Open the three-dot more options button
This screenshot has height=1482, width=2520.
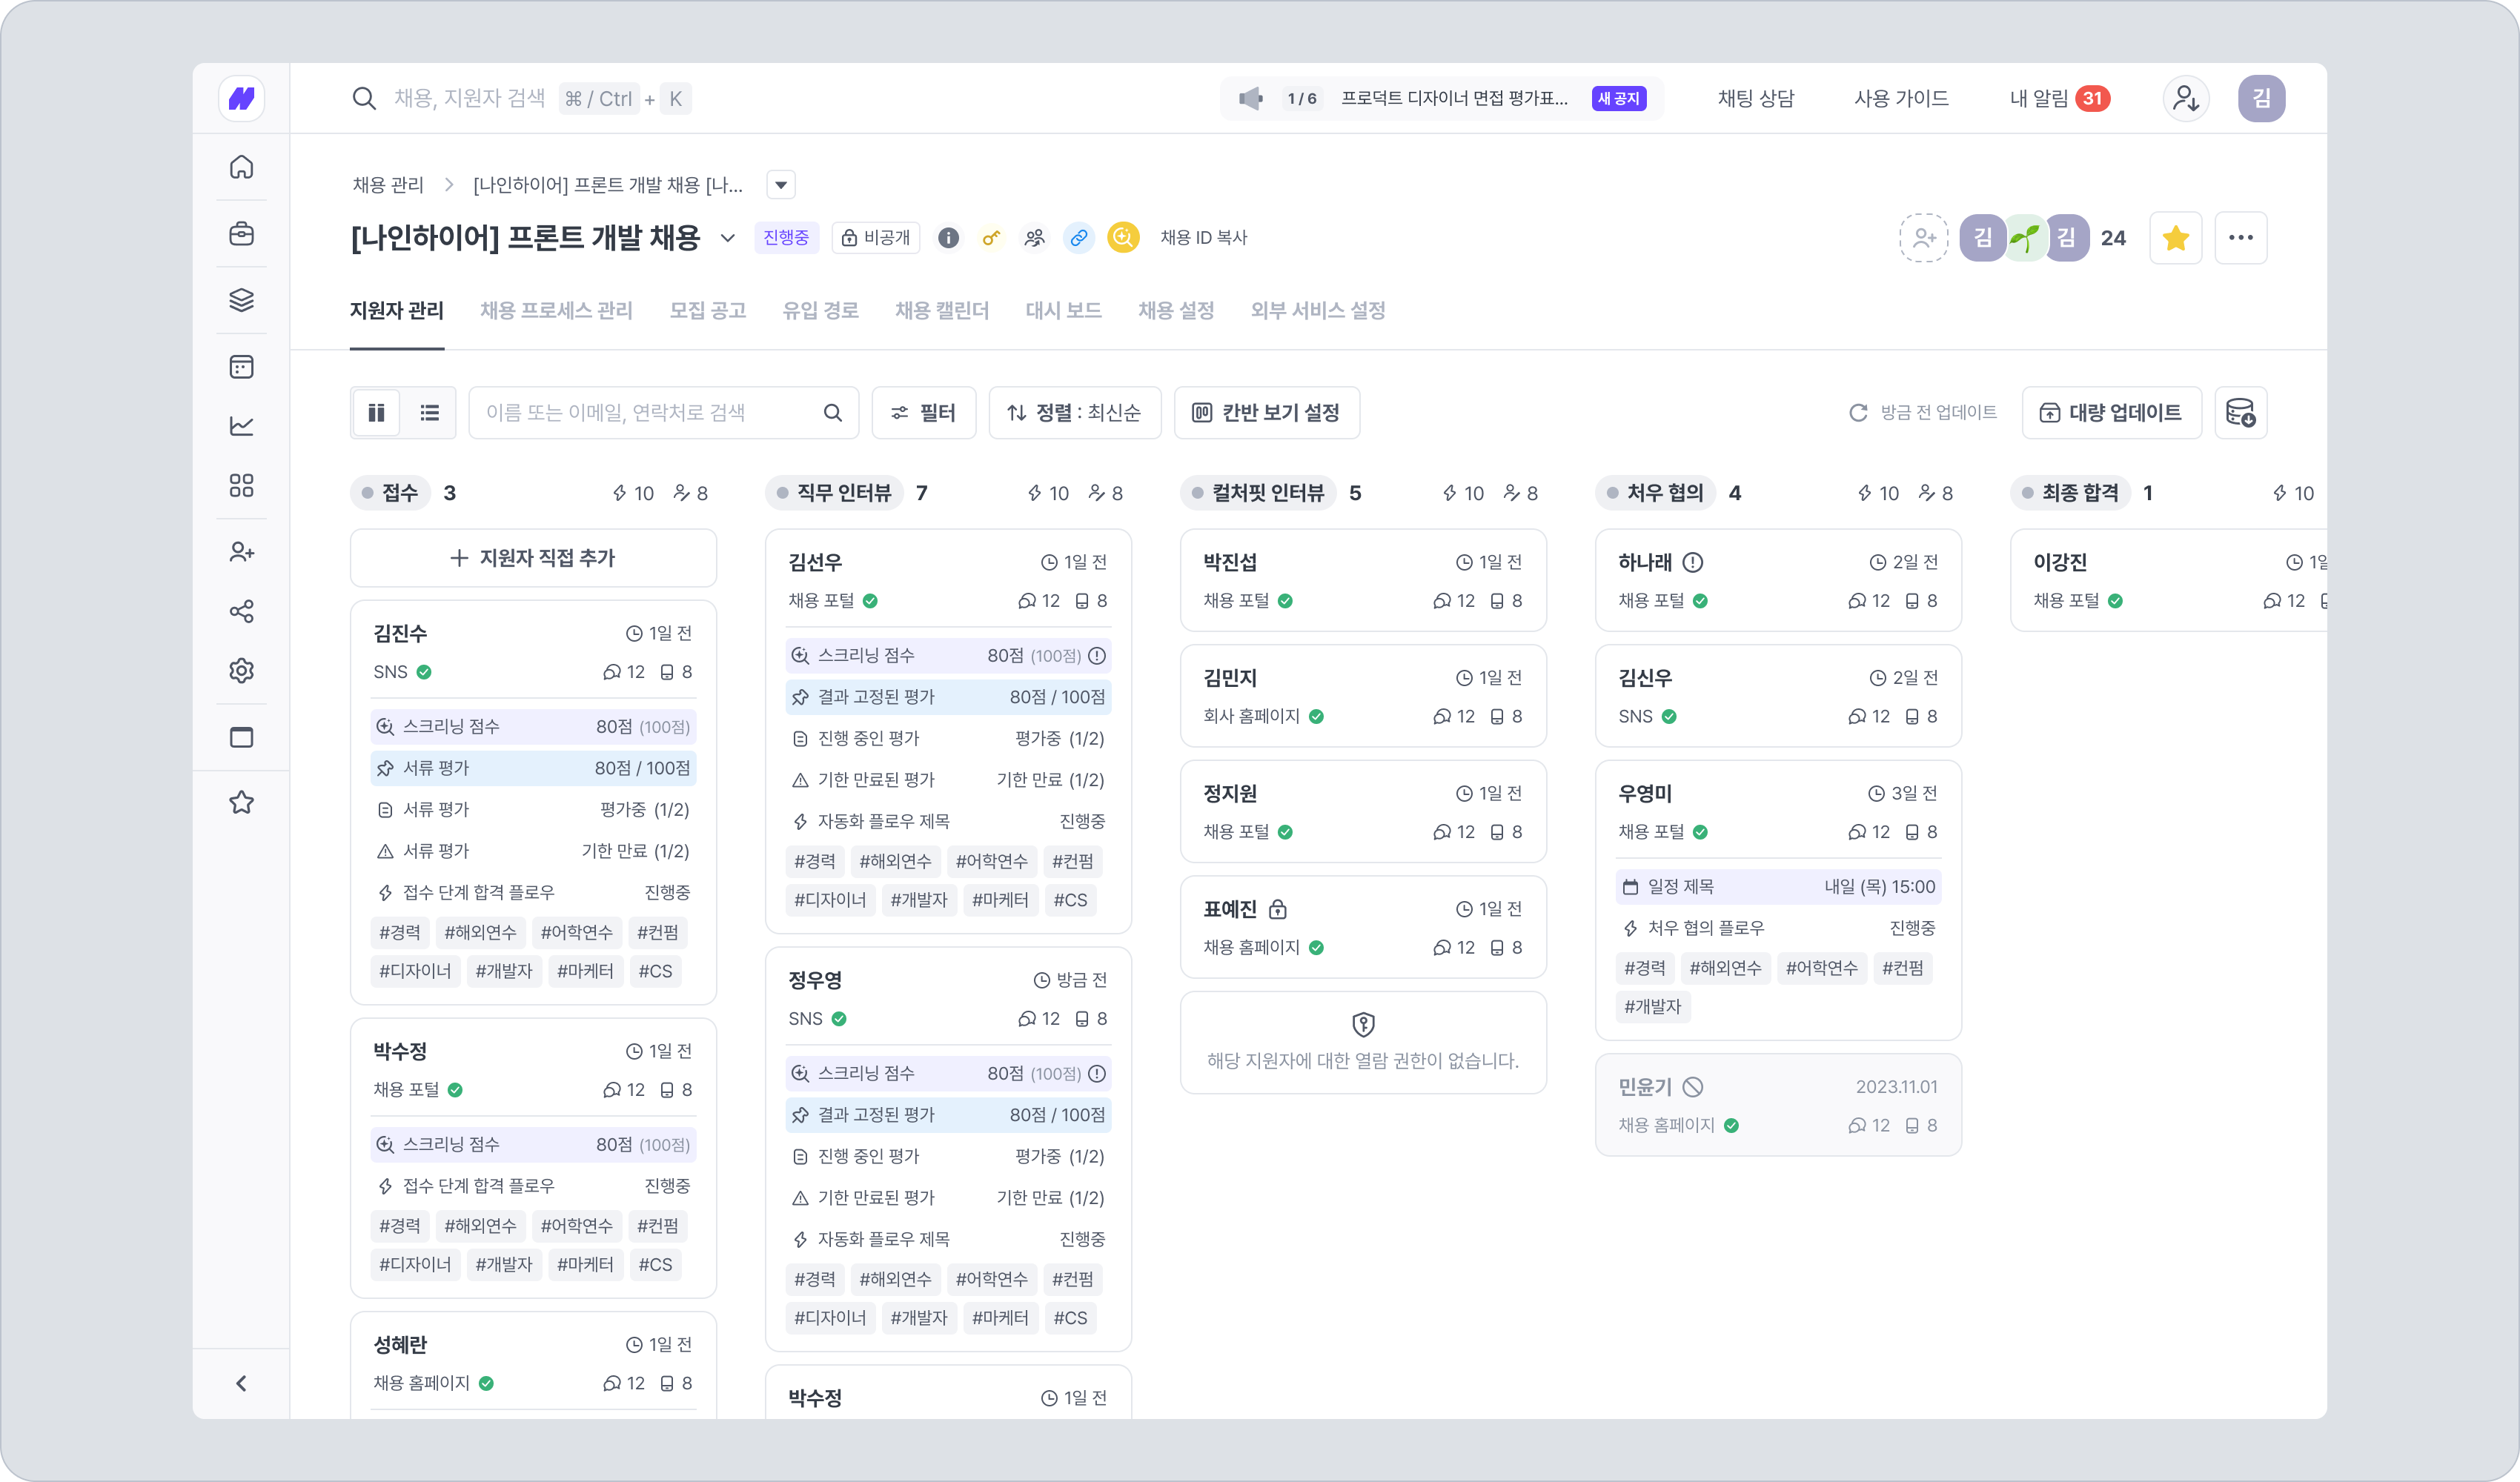(x=2240, y=238)
